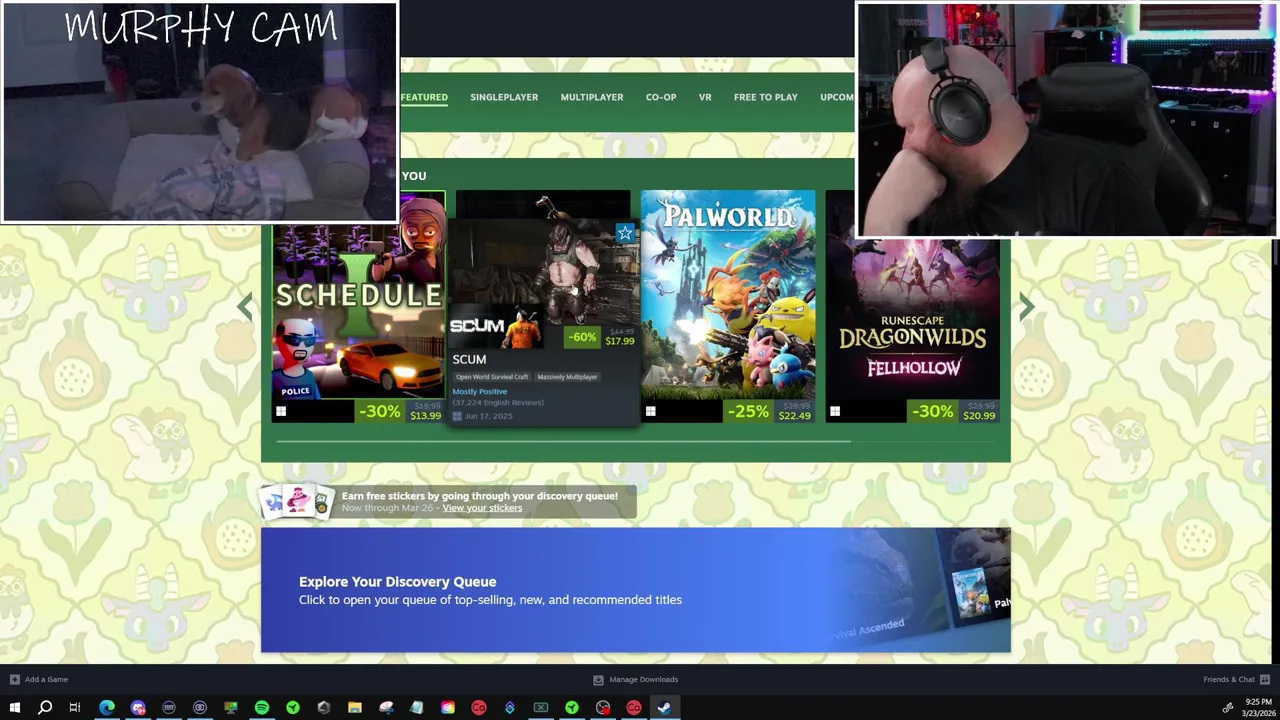The image size is (1280, 720).
Task: Open Task View on taskbar
Action: [x=75, y=708]
